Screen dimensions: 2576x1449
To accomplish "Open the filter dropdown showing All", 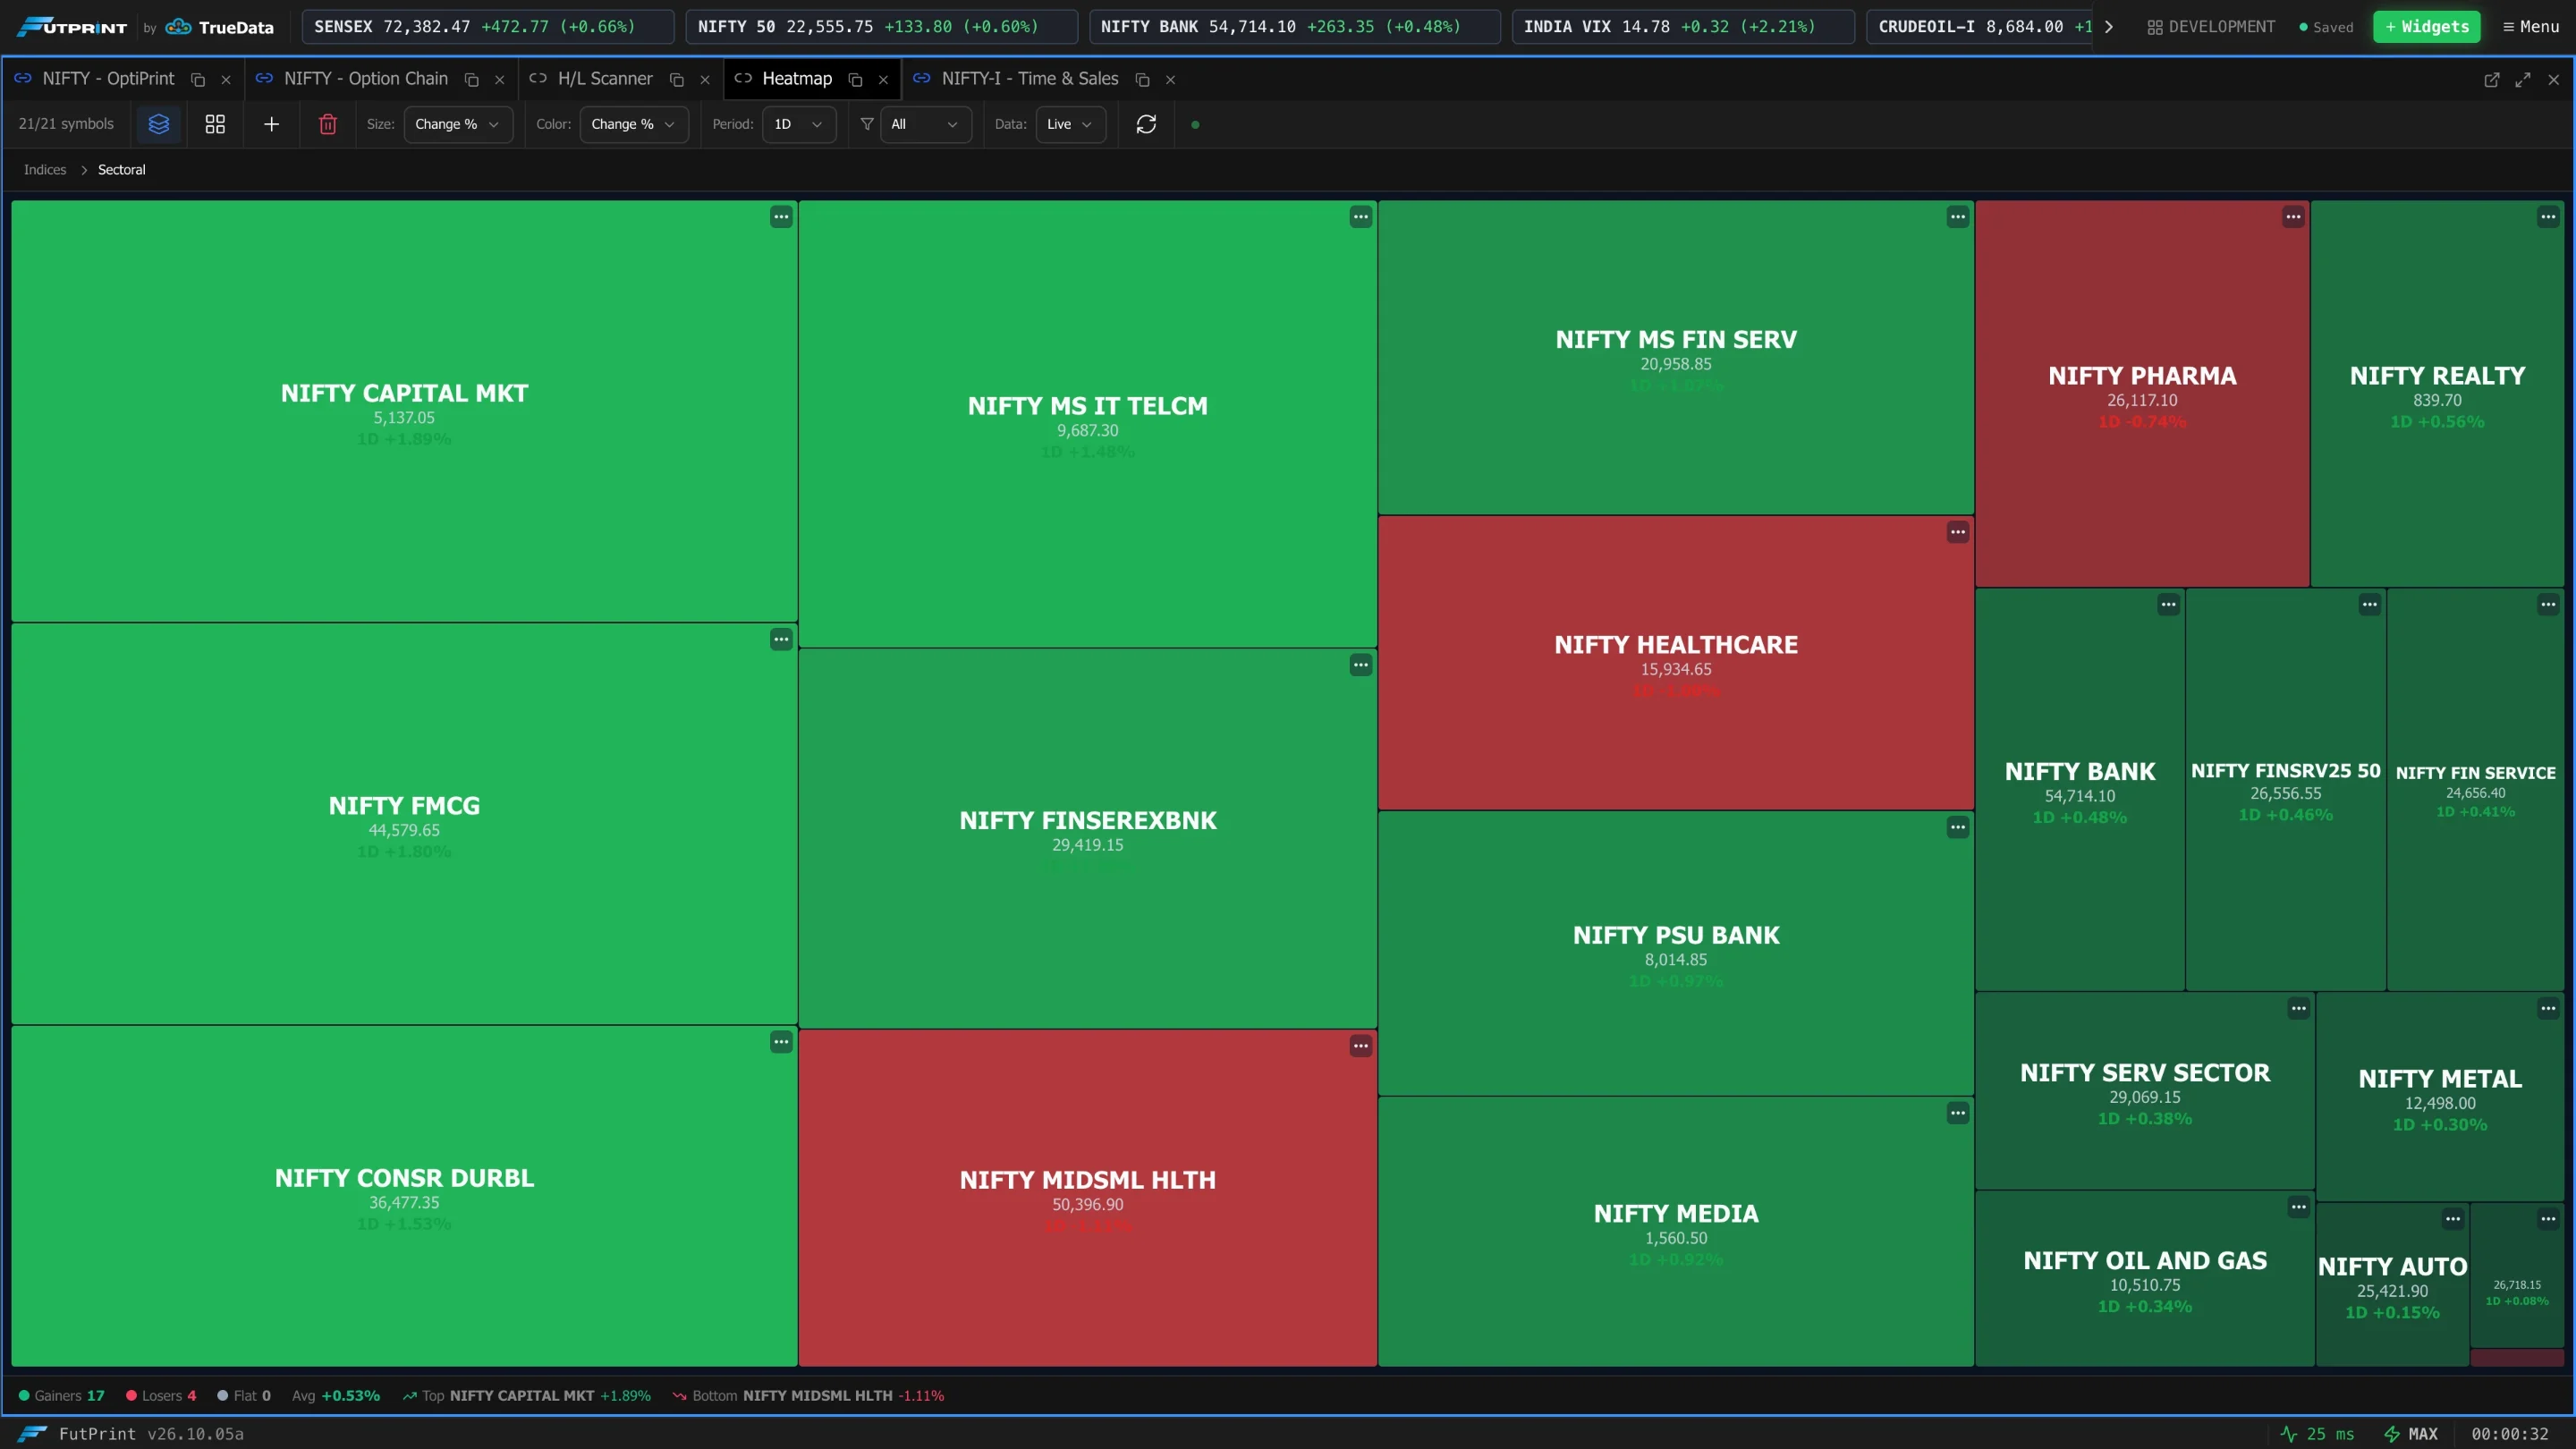I will click(925, 124).
